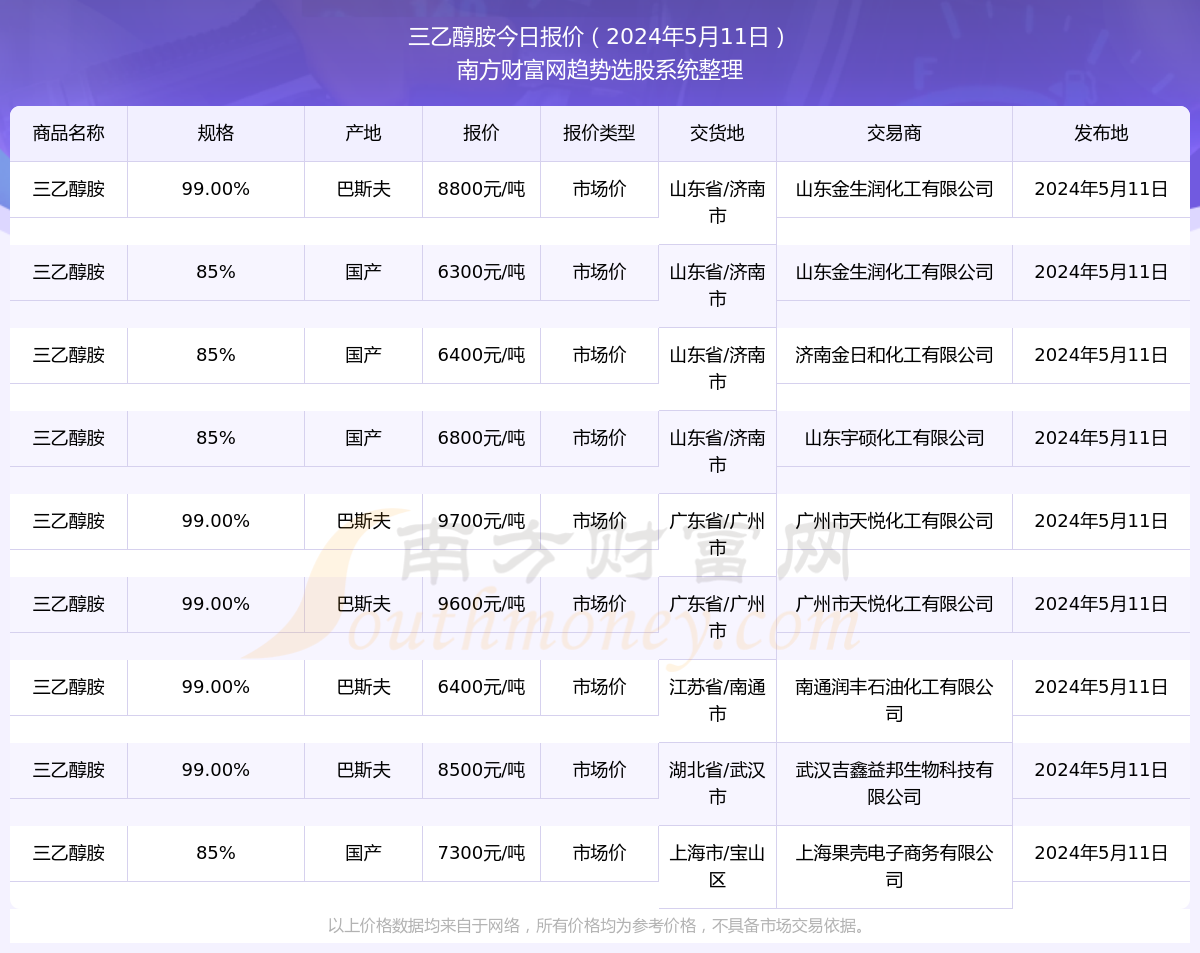The height and width of the screenshot is (953, 1200).
Task: Click 巴斯夫 origin in the 南通润丰 row
Action: coord(364,686)
